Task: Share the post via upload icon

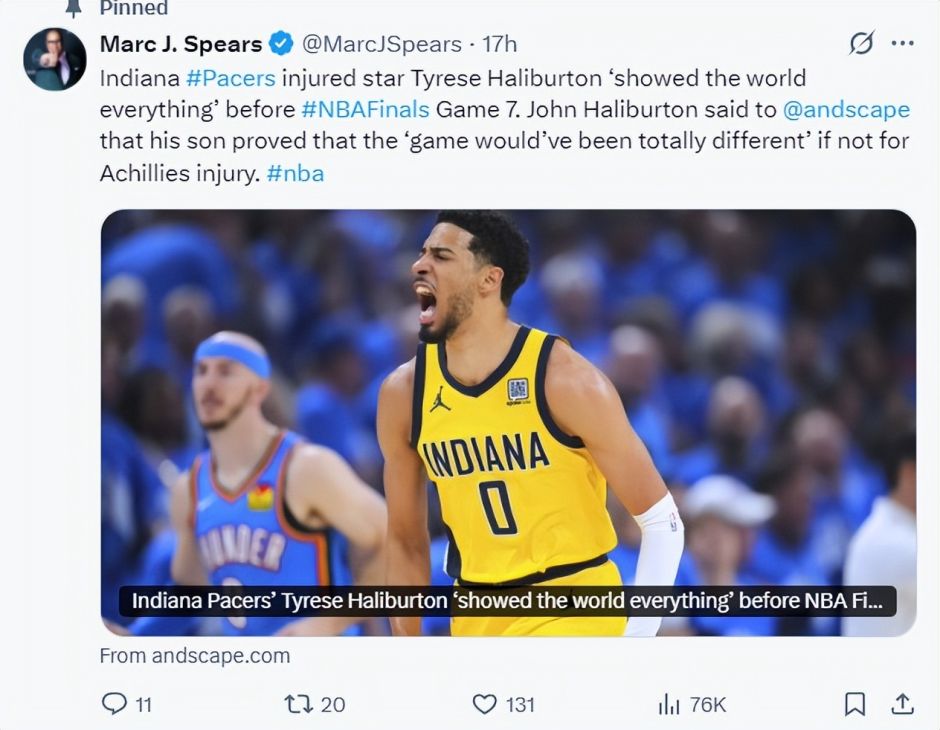Action: (x=902, y=704)
